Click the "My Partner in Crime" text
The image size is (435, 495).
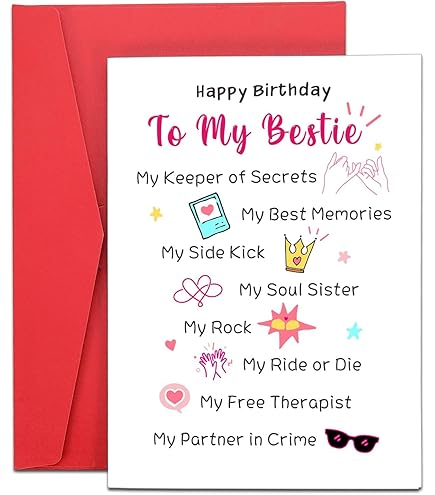click(x=235, y=439)
